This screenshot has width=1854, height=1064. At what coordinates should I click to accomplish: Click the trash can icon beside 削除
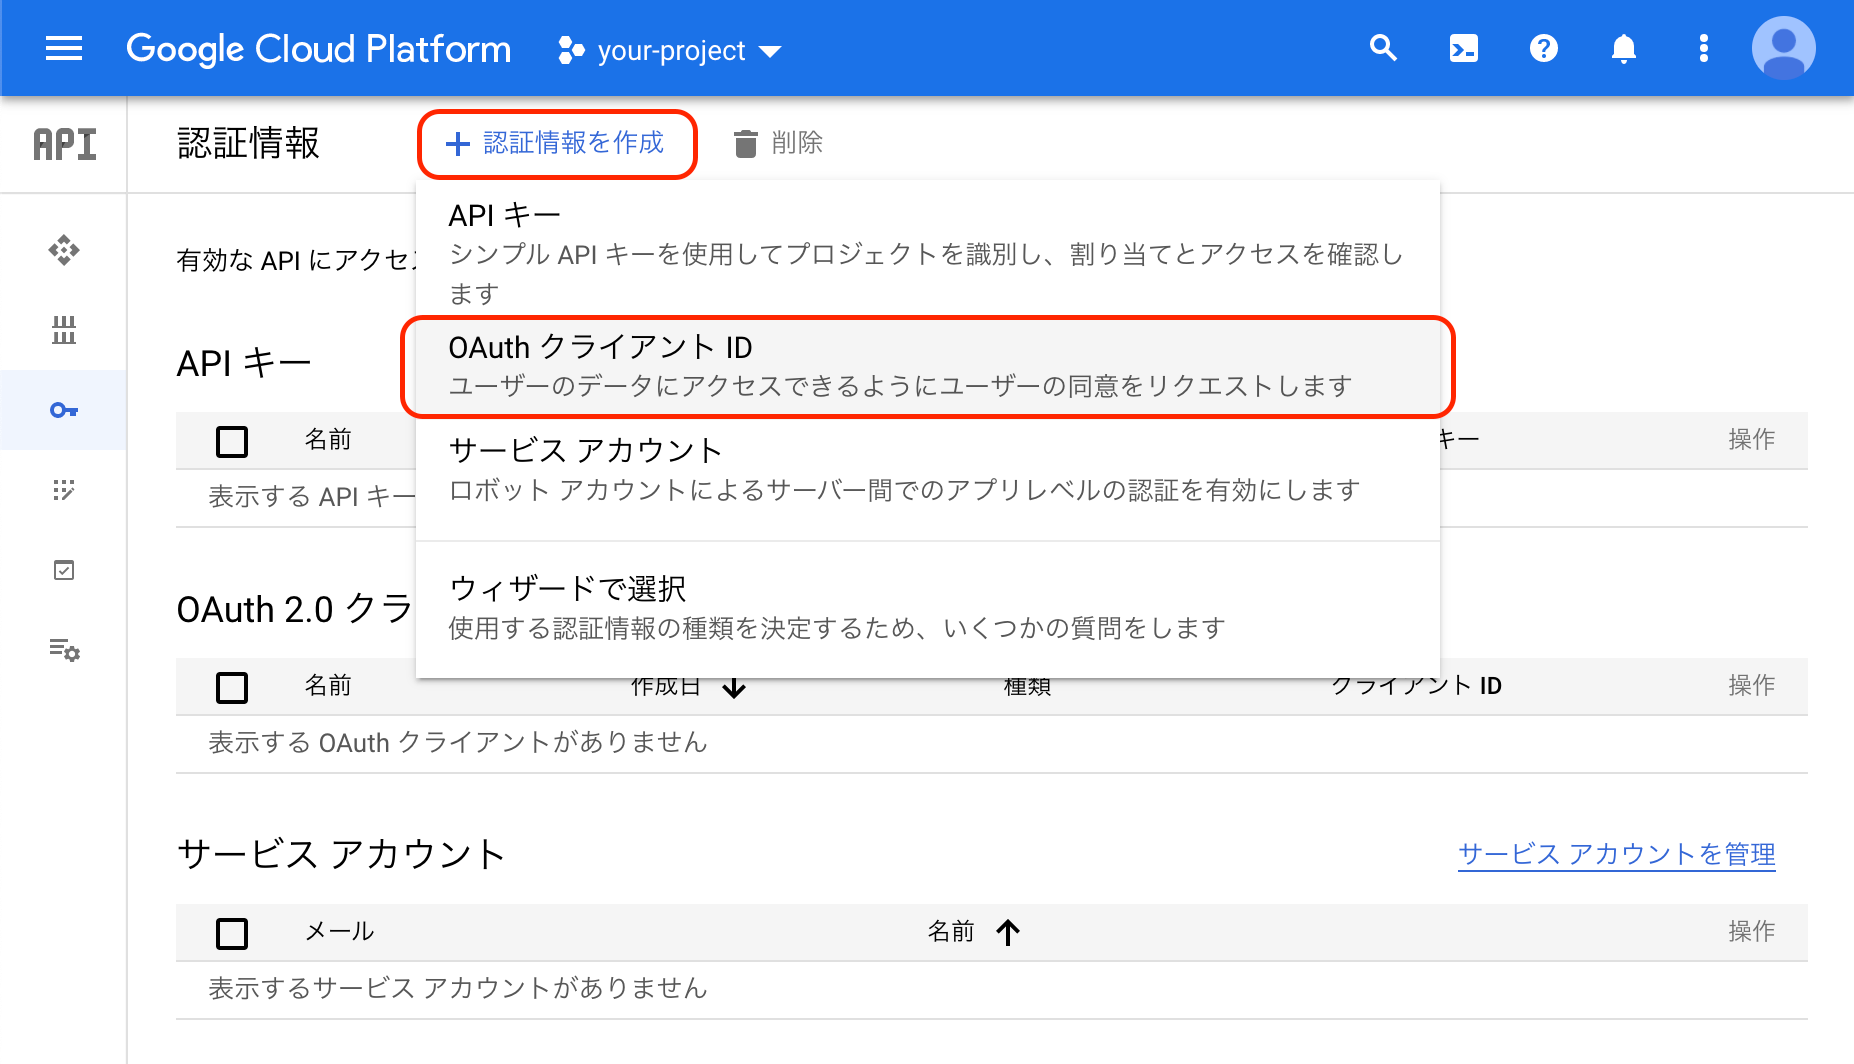pos(746,144)
